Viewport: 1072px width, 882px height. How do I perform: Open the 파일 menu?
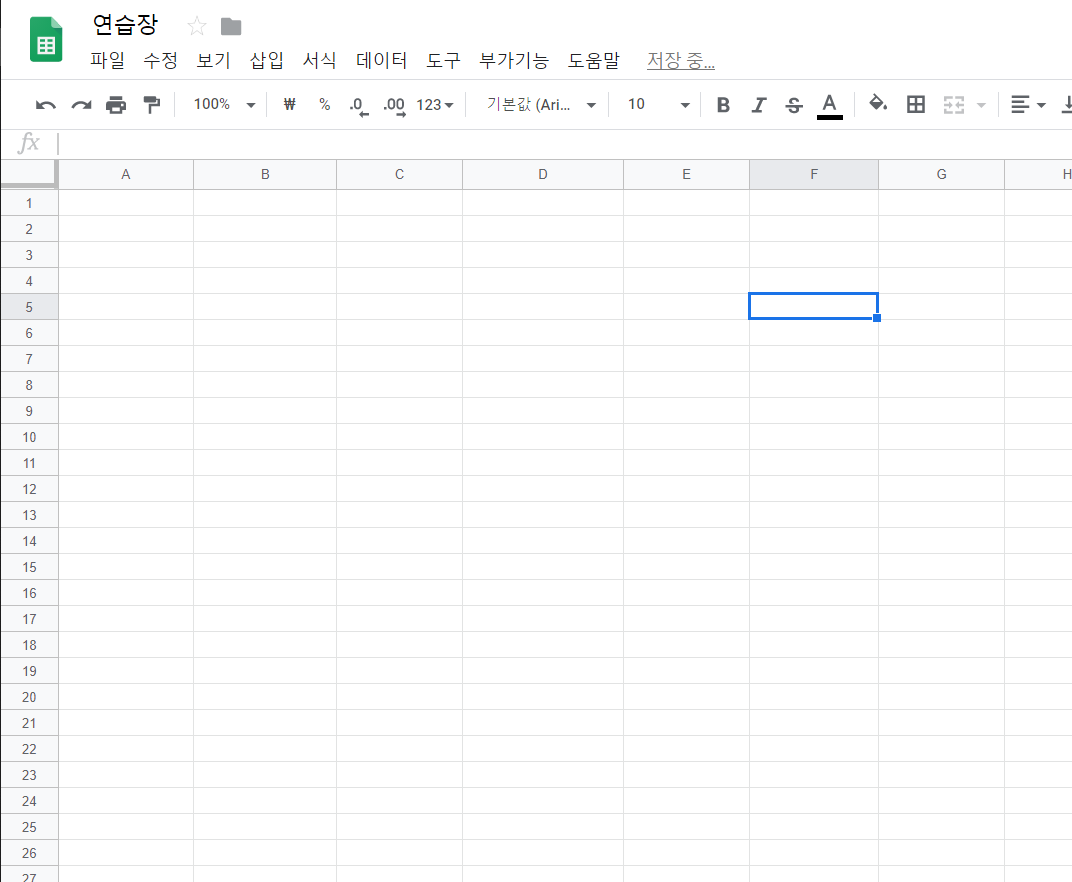[107, 60]
